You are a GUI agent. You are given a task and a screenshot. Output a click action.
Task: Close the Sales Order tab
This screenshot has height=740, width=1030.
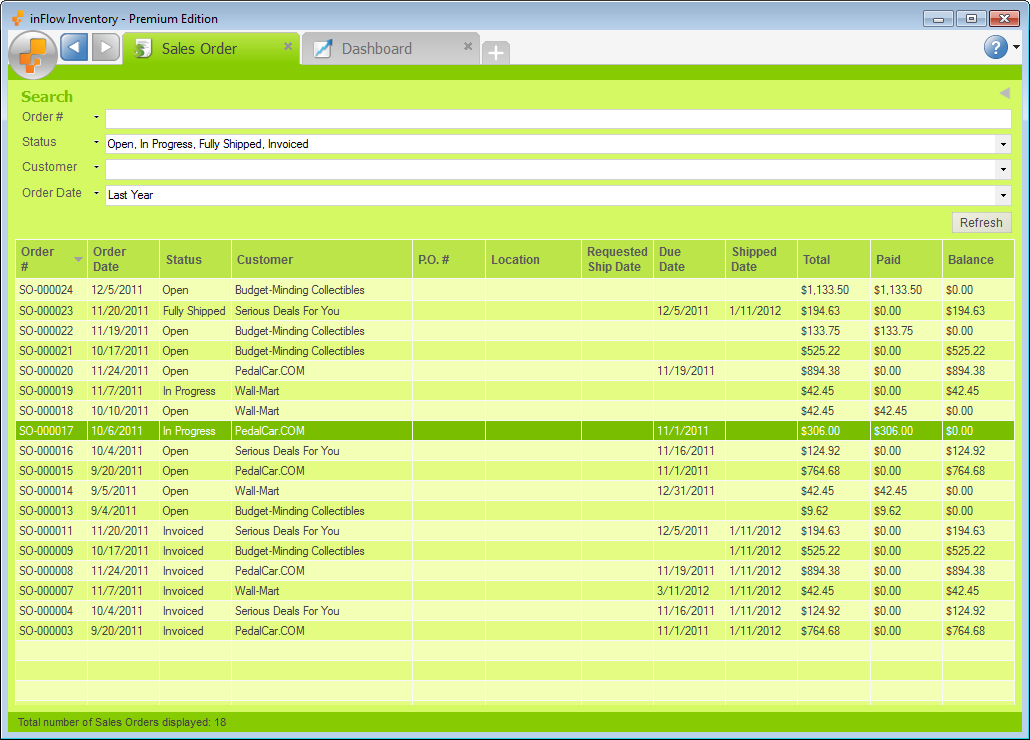[x=288, y=46]
